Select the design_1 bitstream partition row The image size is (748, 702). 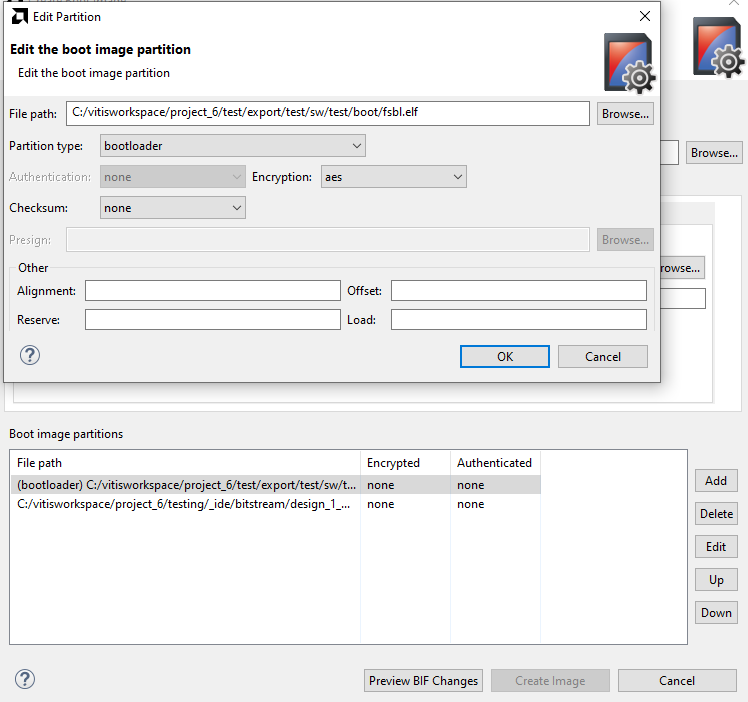275,504
